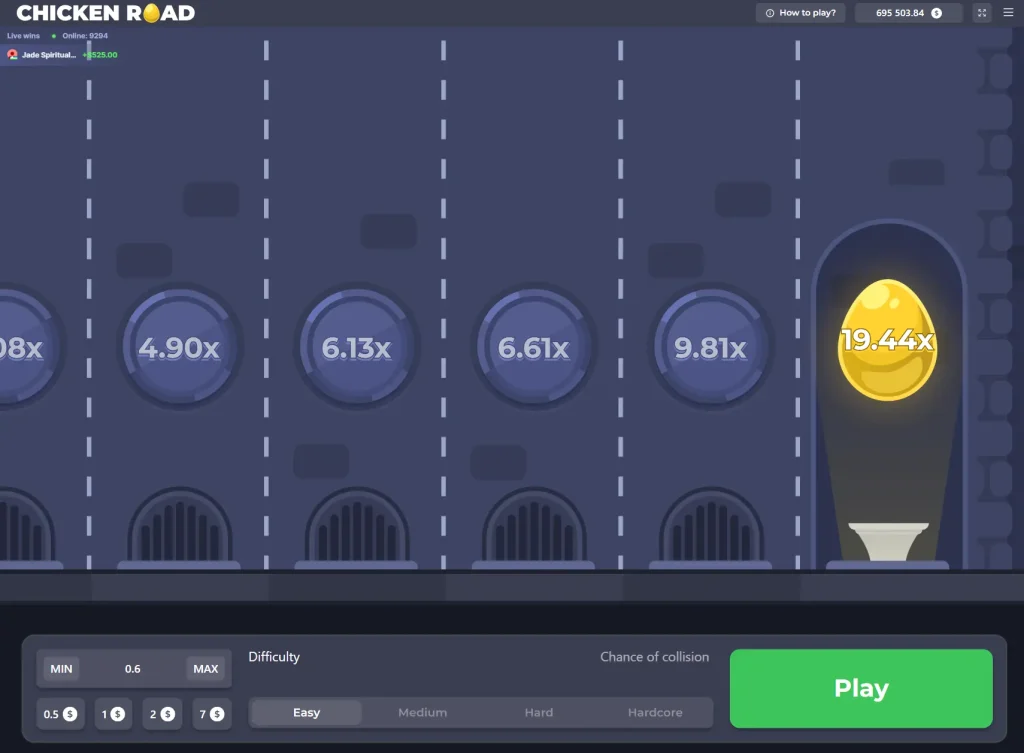Click the bet amount field showing 0.6

(133, 669)
